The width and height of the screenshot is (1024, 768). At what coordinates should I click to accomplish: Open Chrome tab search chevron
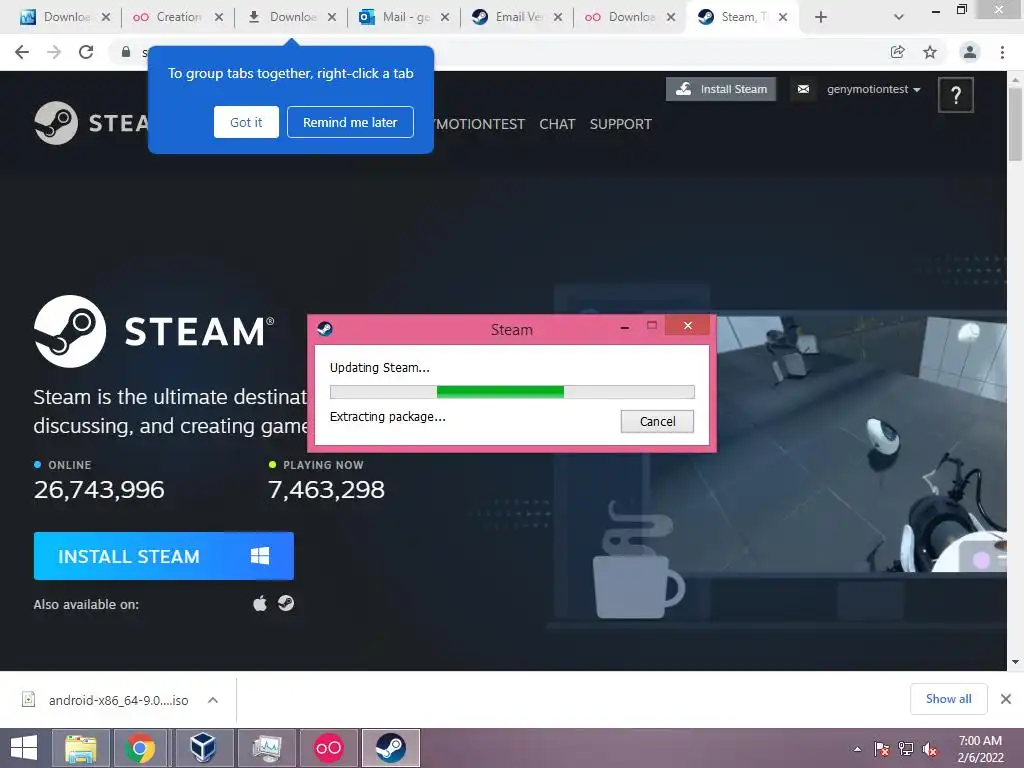[899, 17]
